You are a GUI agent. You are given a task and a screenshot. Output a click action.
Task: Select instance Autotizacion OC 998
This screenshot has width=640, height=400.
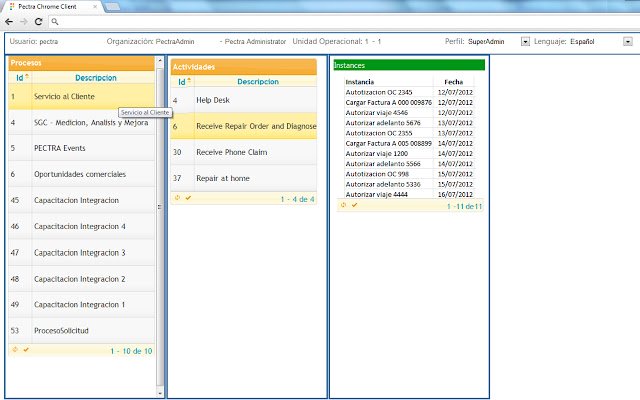tap(409, 174)
